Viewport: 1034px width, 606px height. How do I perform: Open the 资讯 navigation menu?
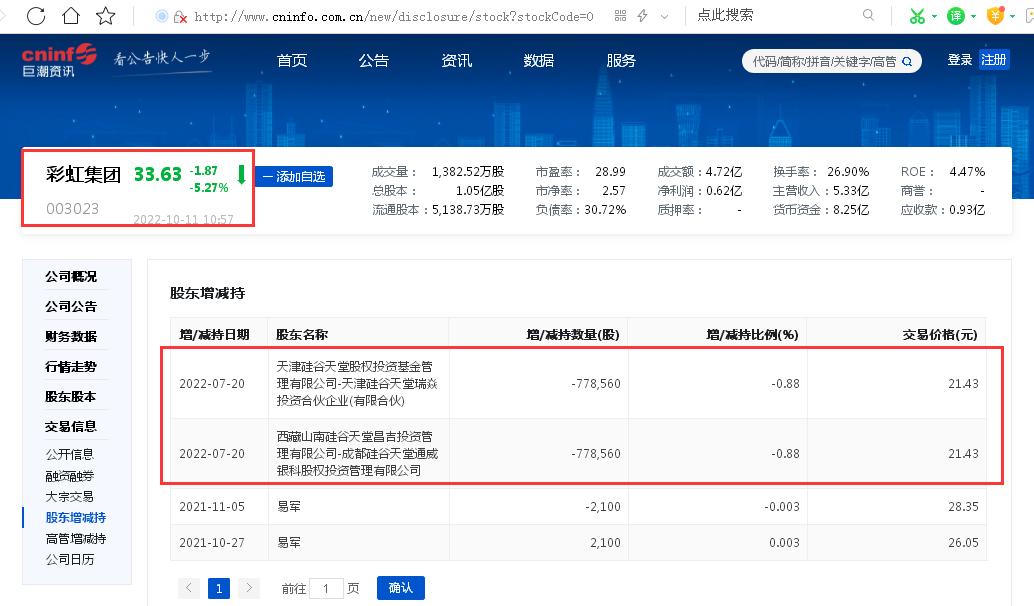click(456, 61)
